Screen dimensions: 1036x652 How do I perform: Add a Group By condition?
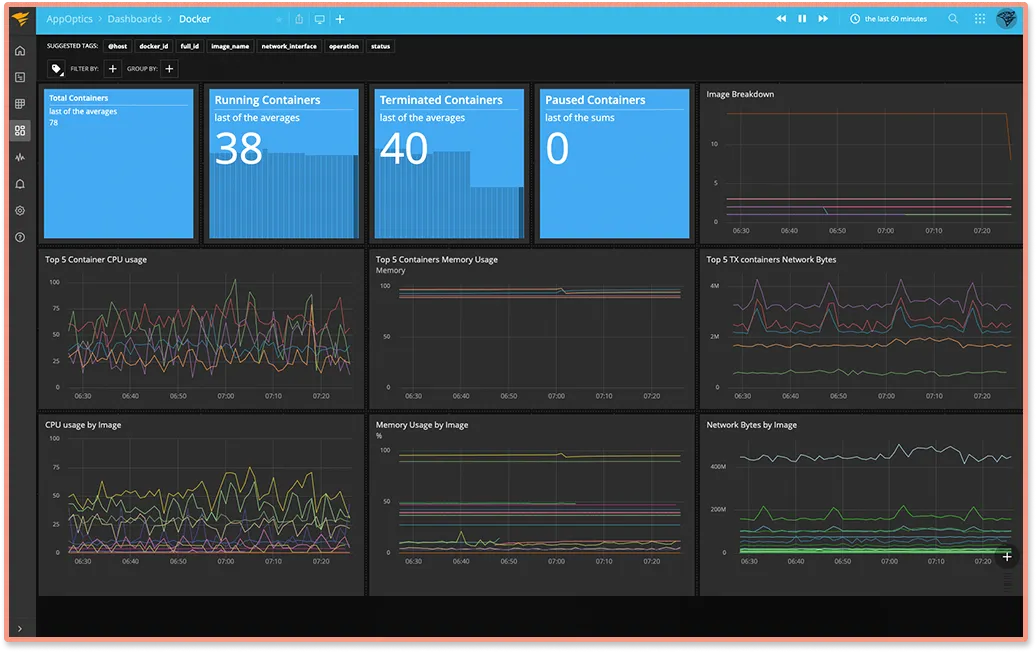click(x=169, y=69)
